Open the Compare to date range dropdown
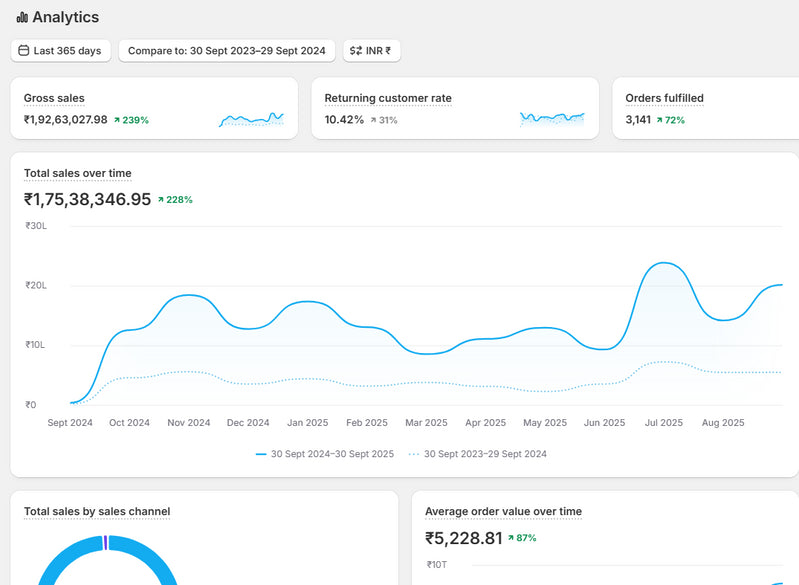This screenshot has width=799, height=585. pos(226,51)
